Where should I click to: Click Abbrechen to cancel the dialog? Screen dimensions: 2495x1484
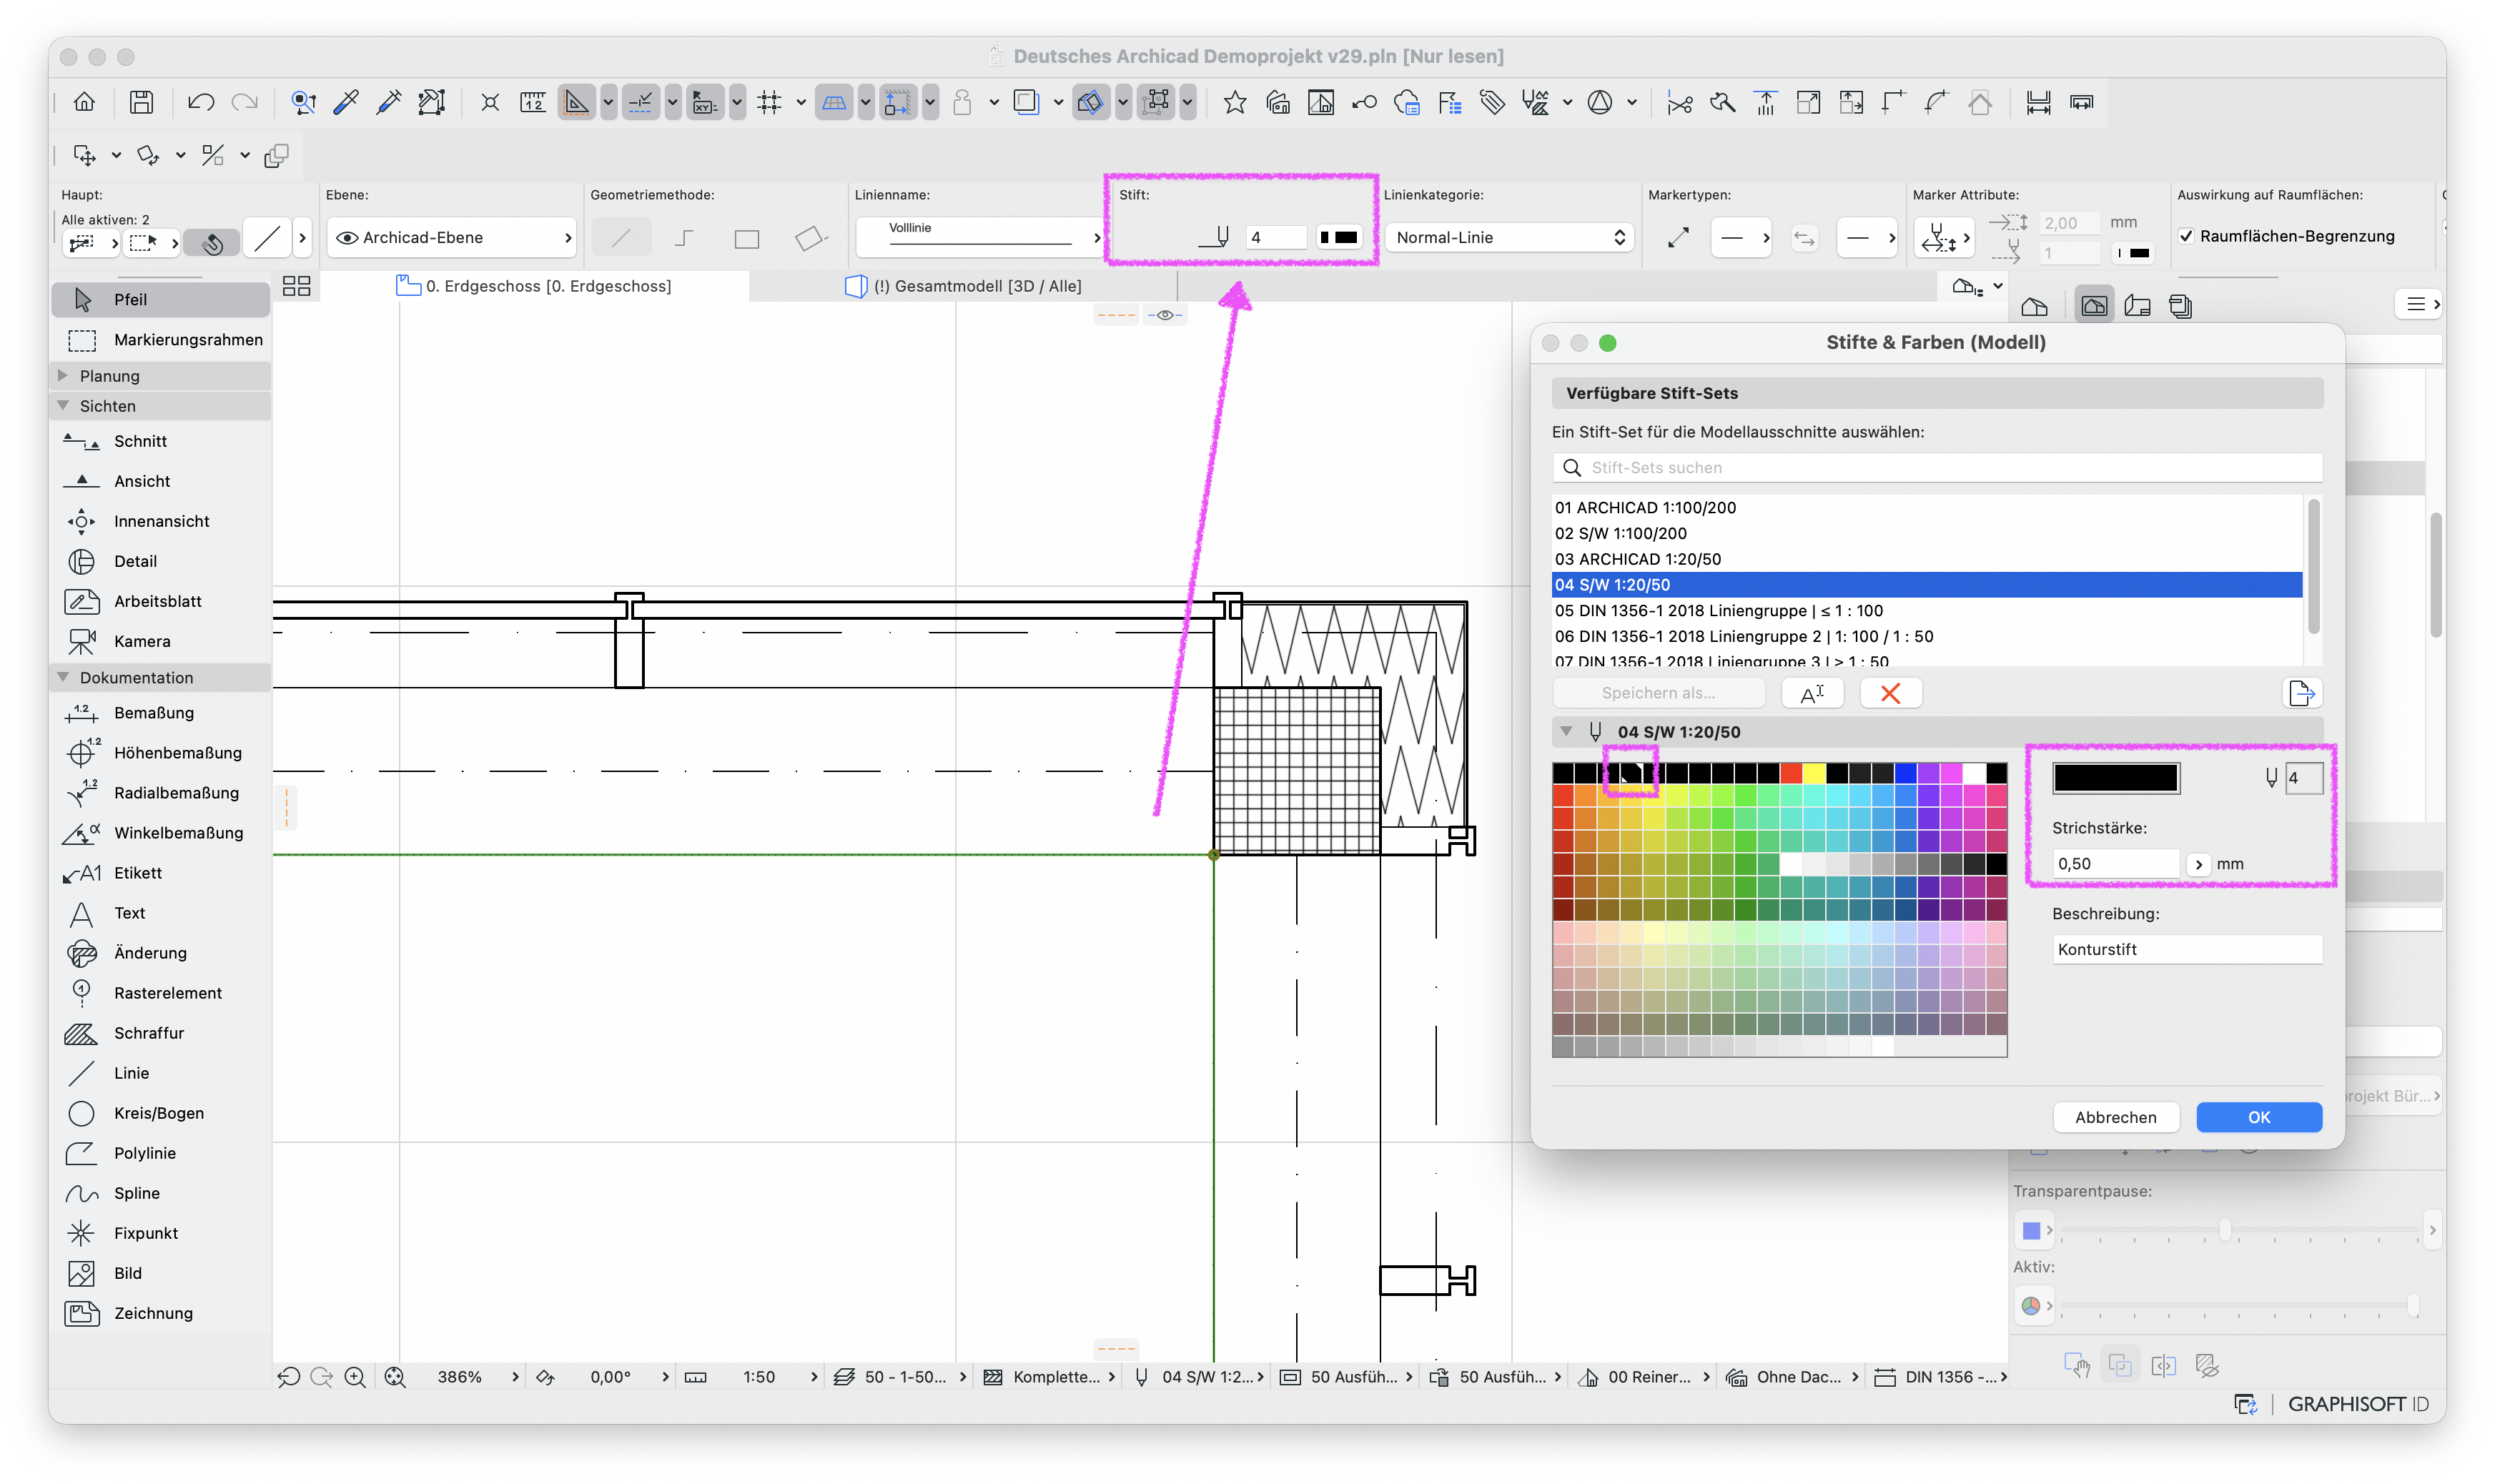click(x=2115, y=1118)
